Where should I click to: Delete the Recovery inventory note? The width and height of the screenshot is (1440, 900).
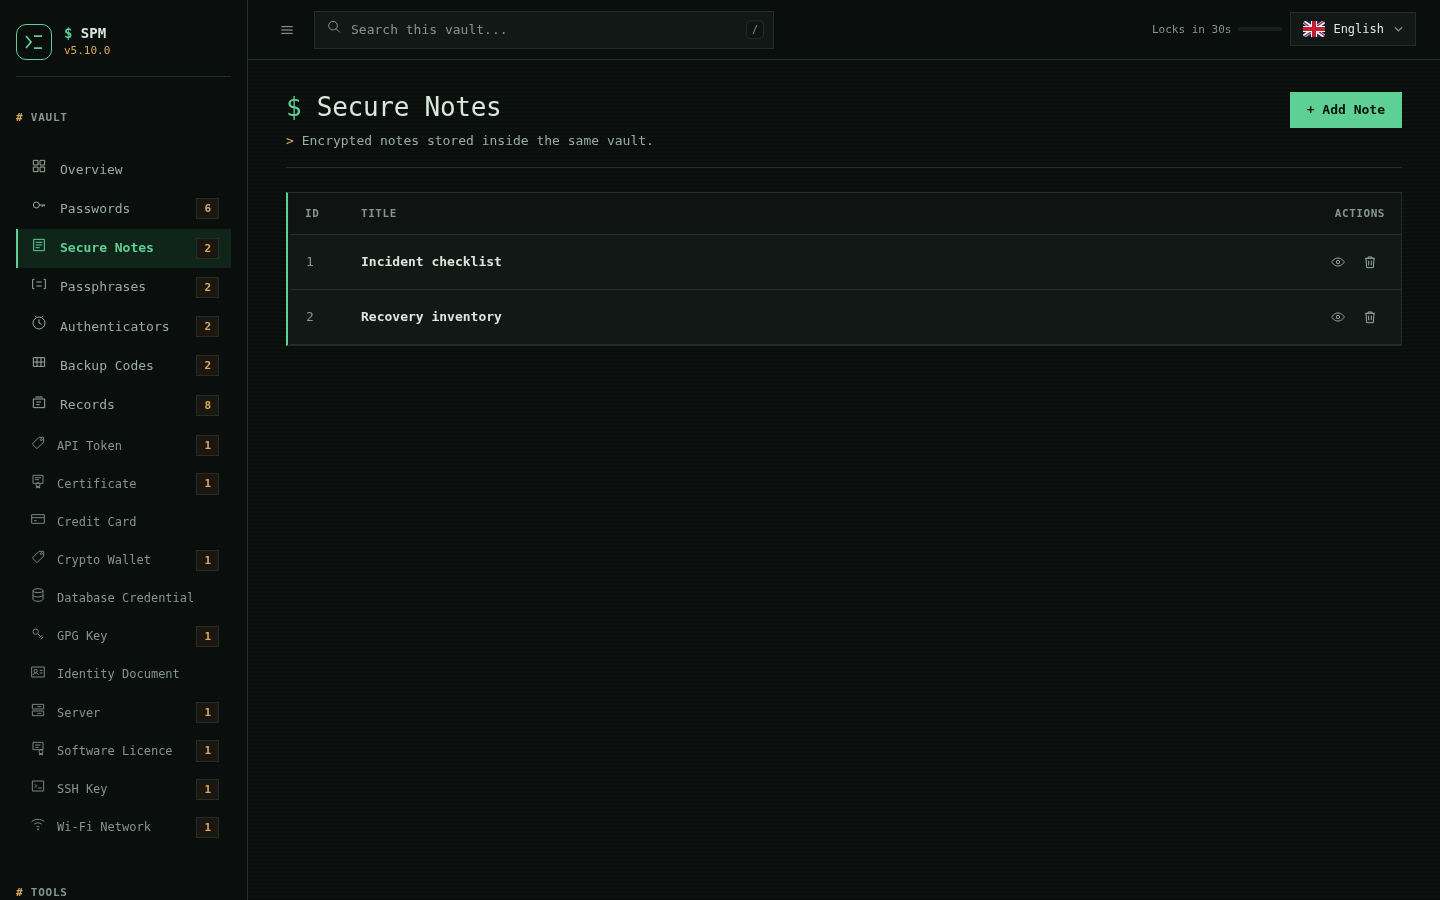[x=1370, y=317]
